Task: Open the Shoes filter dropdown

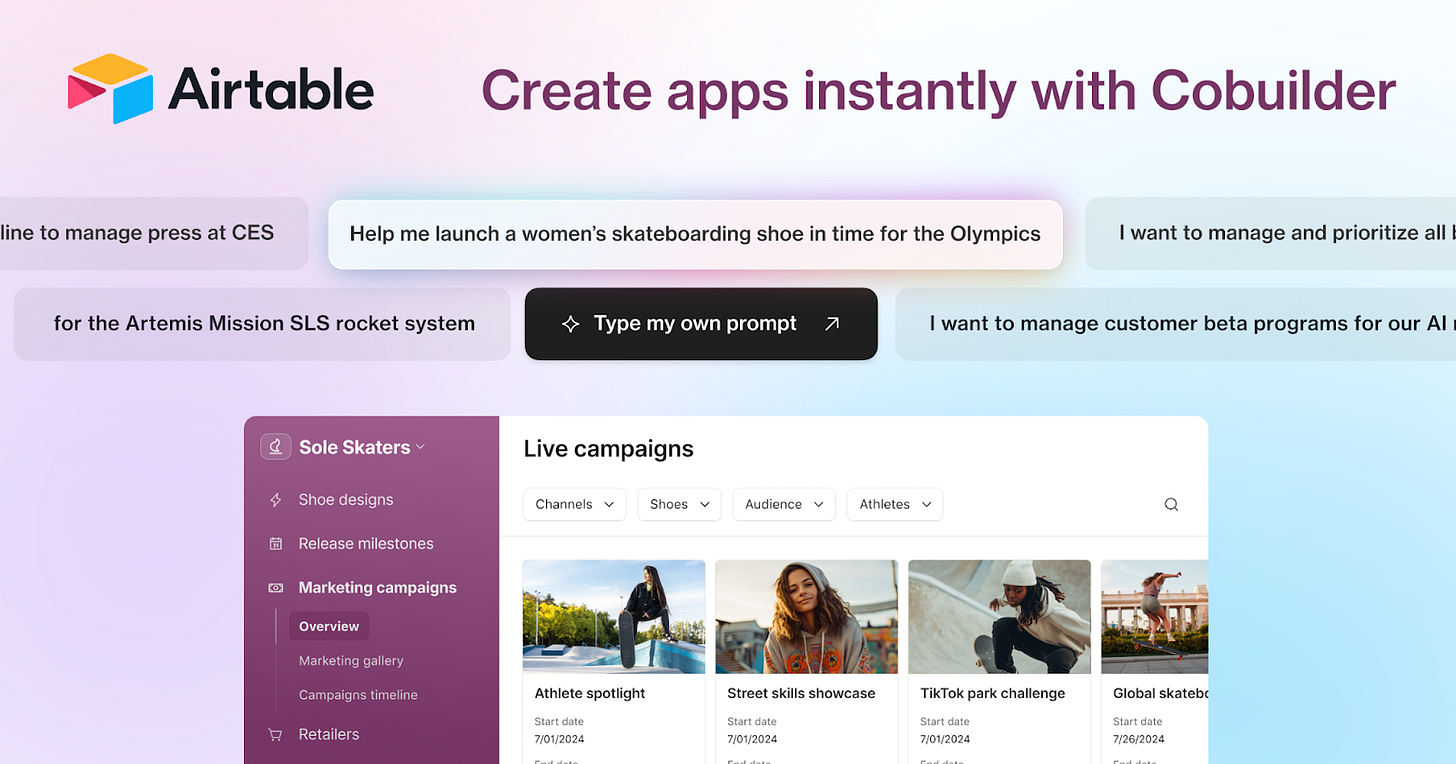Action: [x=680, y=504]
